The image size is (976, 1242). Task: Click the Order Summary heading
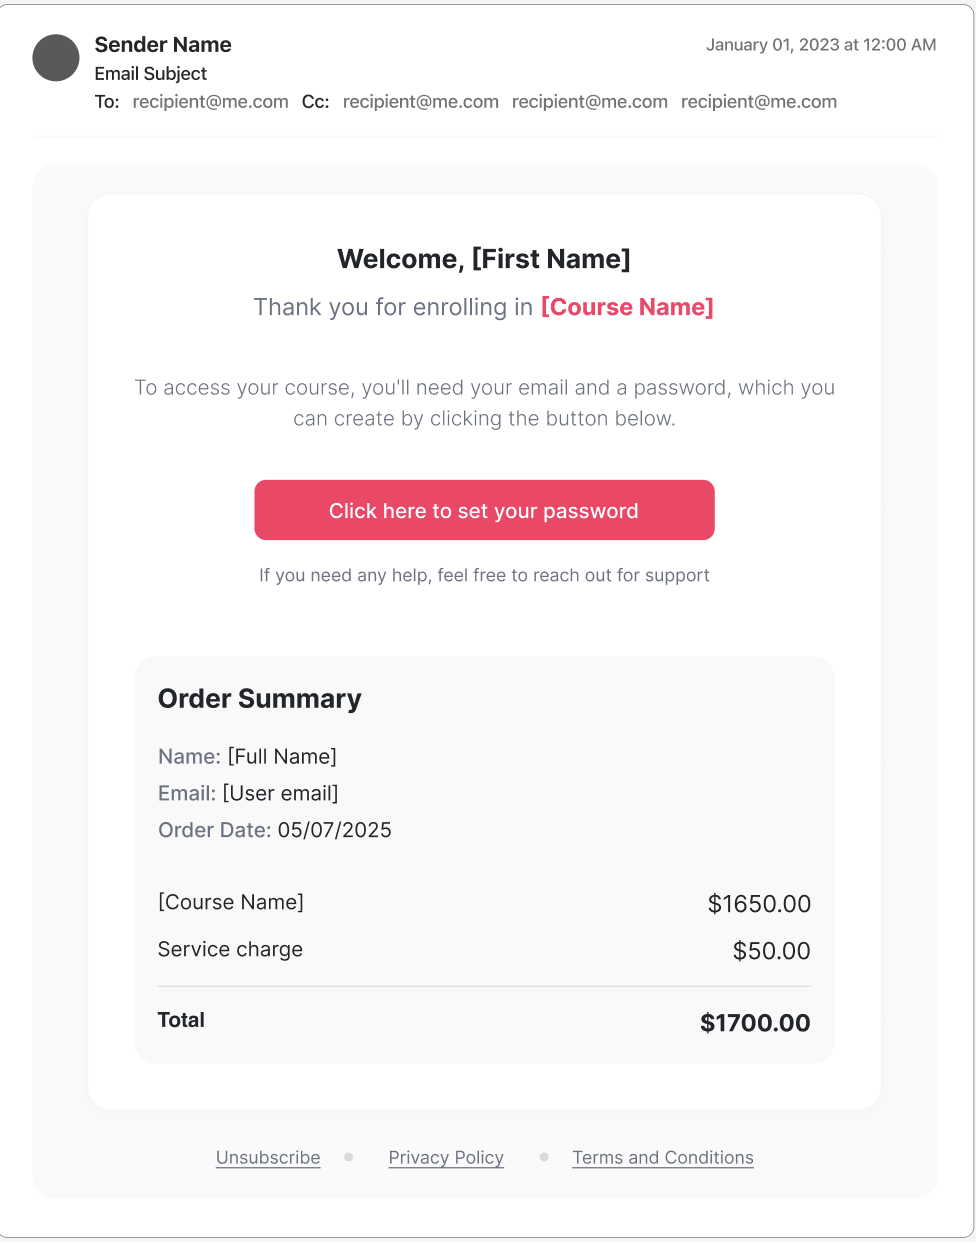click(260, 699)
